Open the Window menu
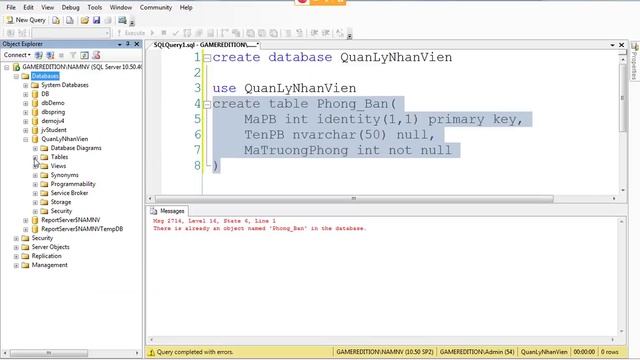Screen dimensions: 640x360 click(121, 7)
